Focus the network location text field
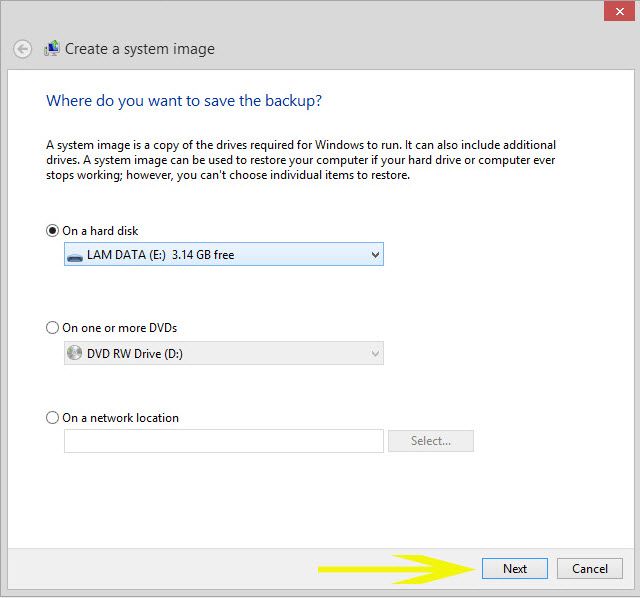 click(x=223, y=441)
